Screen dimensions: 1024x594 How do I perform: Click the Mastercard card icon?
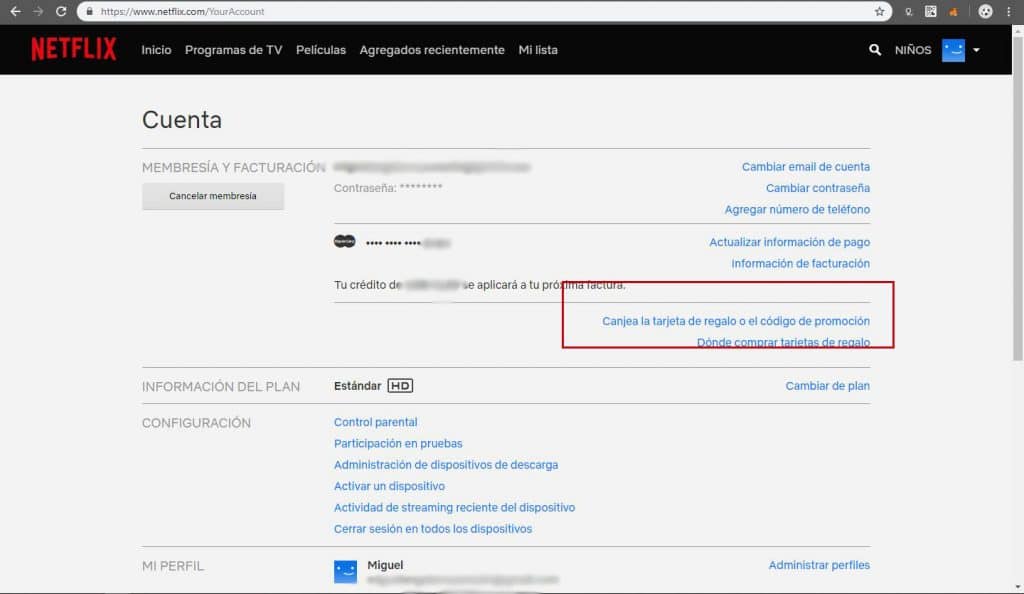(x=345, y=242)
